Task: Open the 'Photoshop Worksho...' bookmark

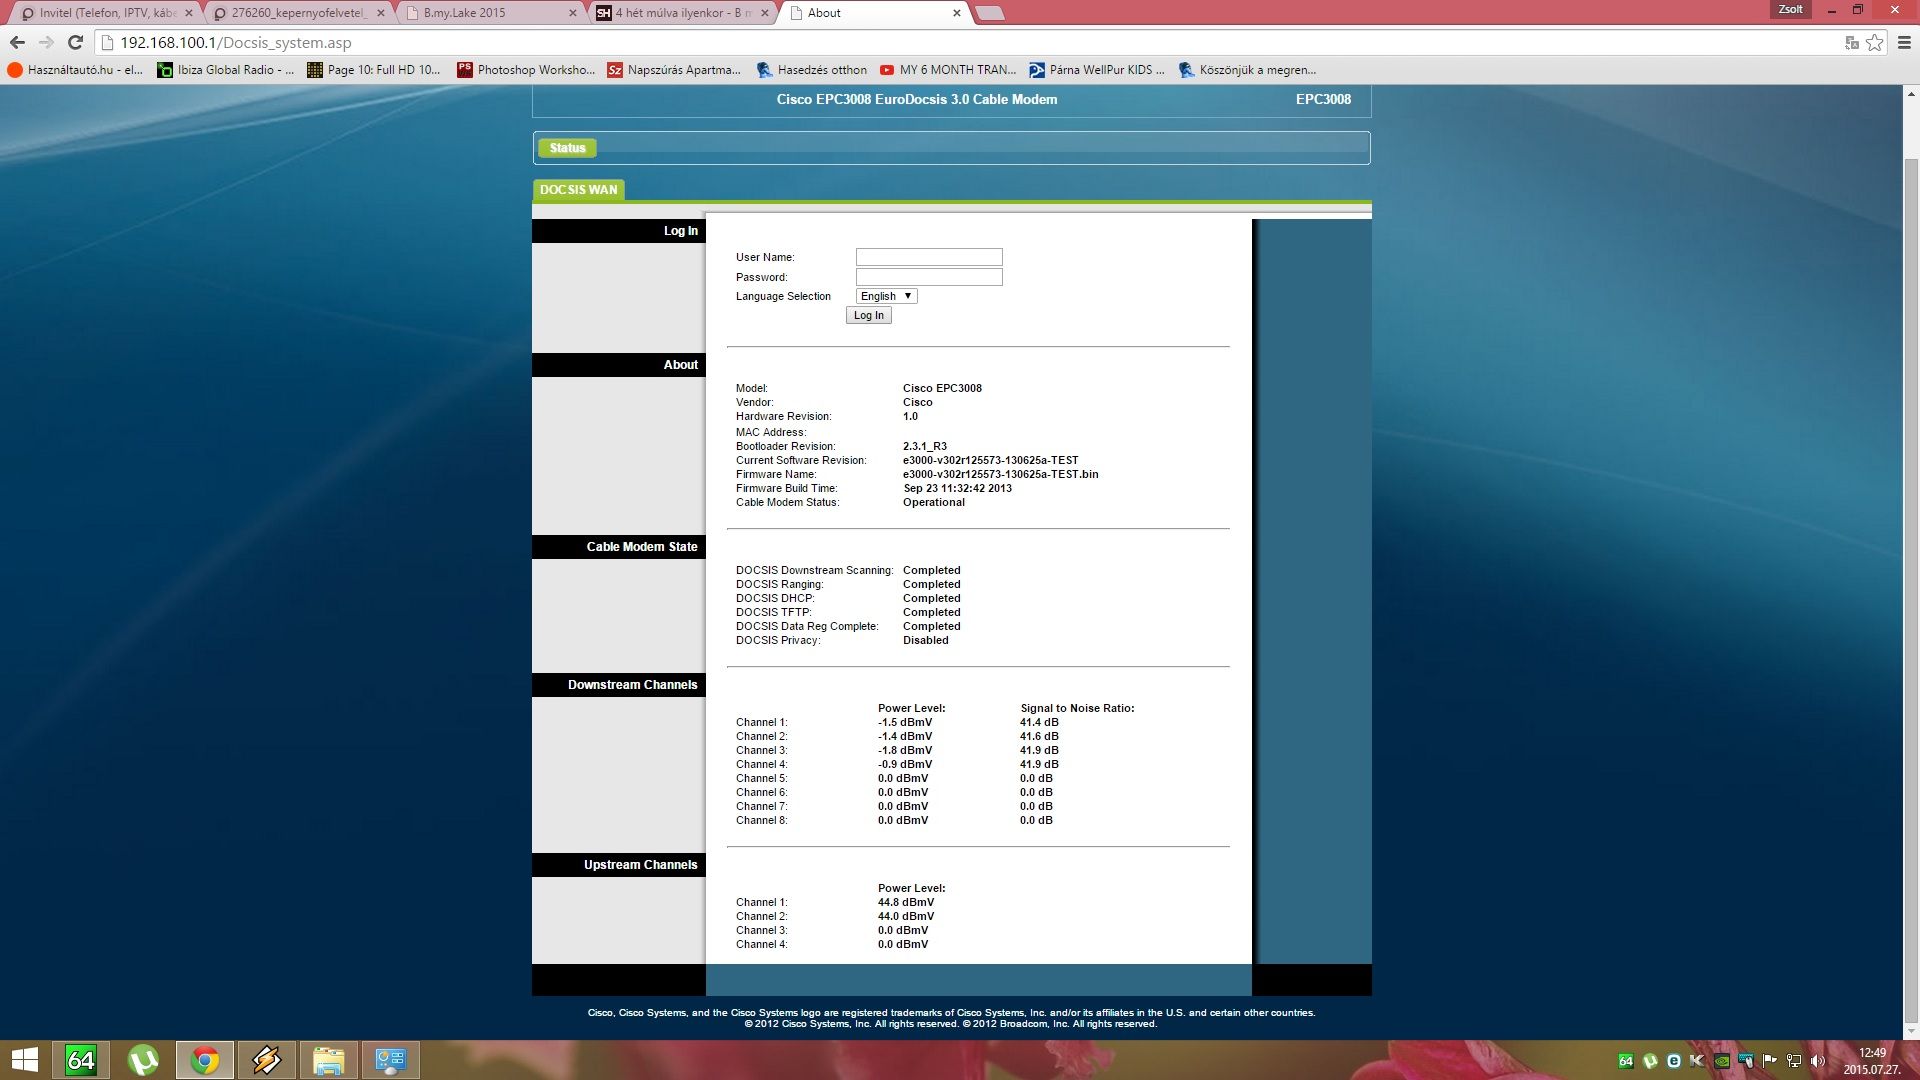Action: [526, 70]
